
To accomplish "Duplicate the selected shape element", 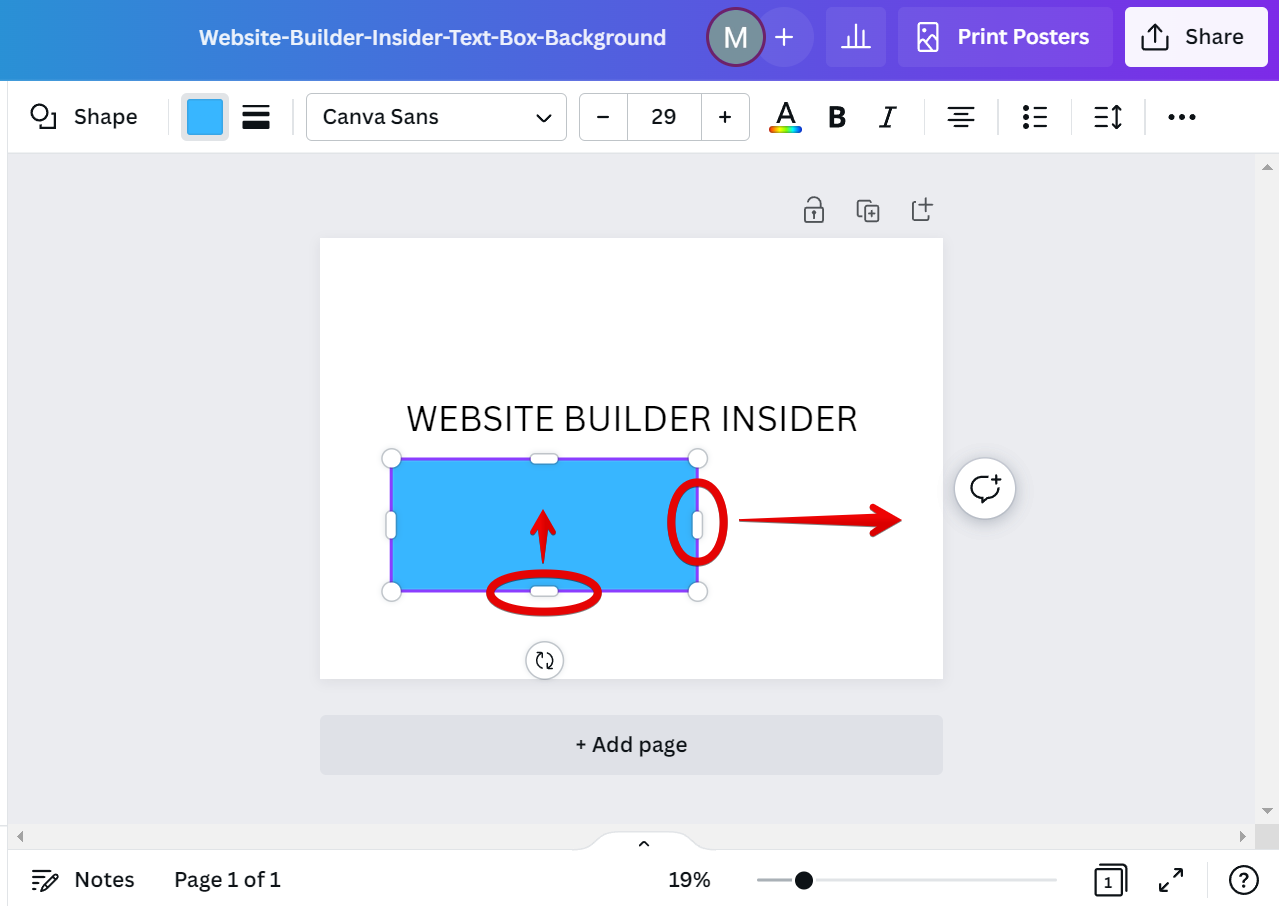I will [867, 210].
